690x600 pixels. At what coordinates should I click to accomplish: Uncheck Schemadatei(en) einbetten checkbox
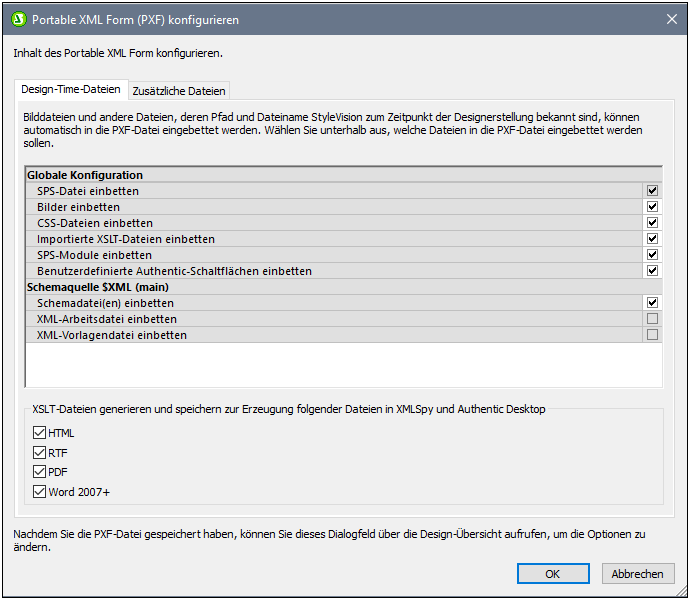point(652,303)
